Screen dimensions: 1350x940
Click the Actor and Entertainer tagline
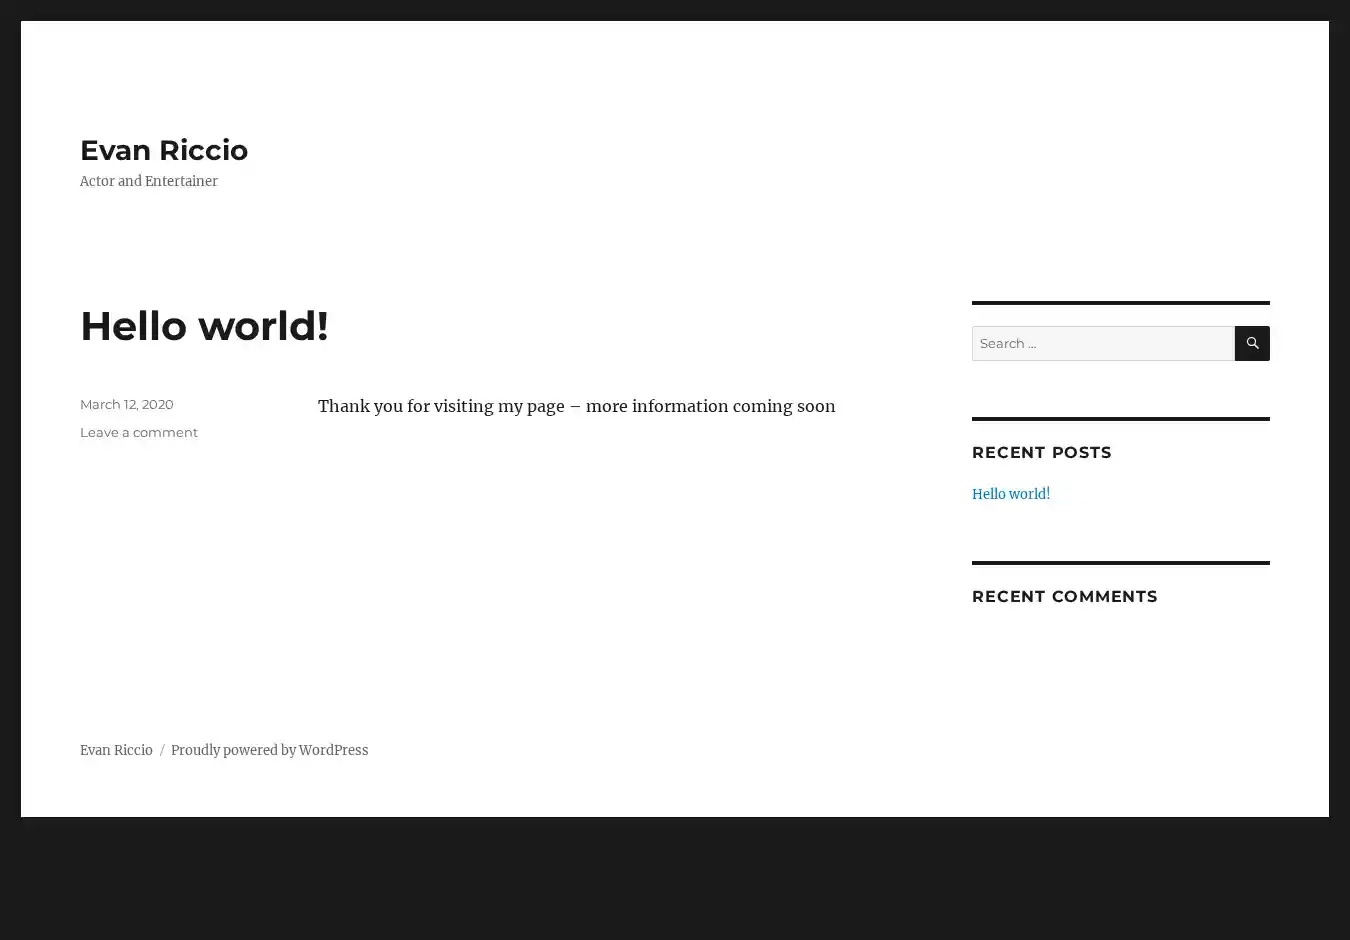point(148,181)
